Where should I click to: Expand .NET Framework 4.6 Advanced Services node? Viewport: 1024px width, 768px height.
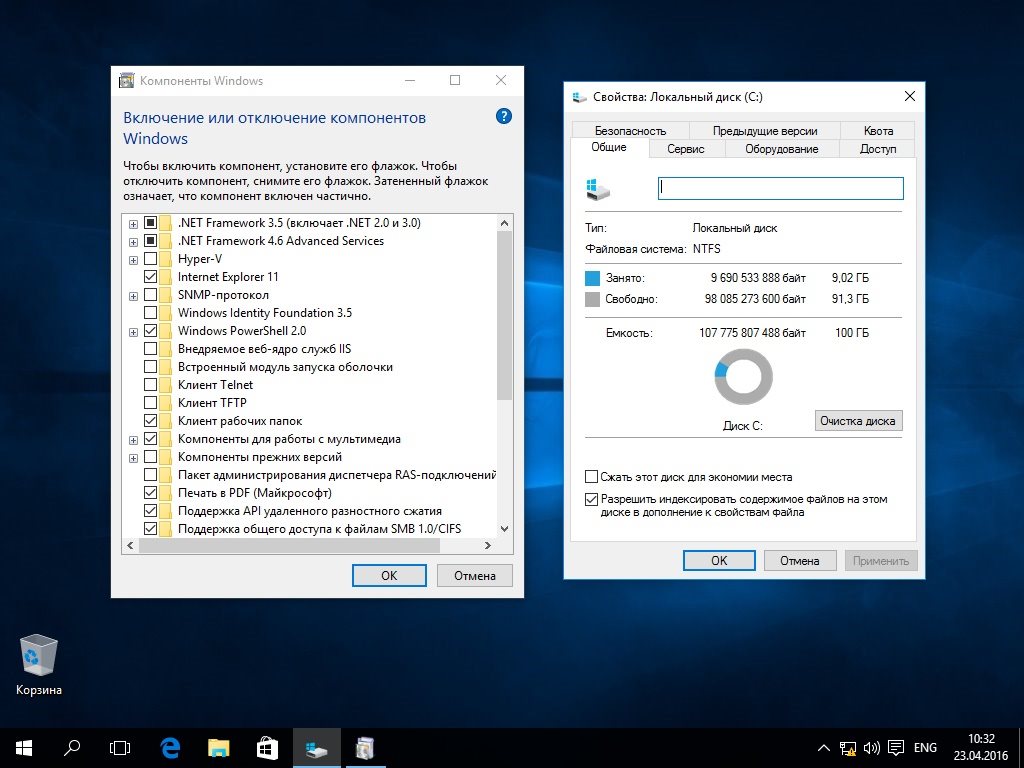pyautogui.click(x=133, y=242)
